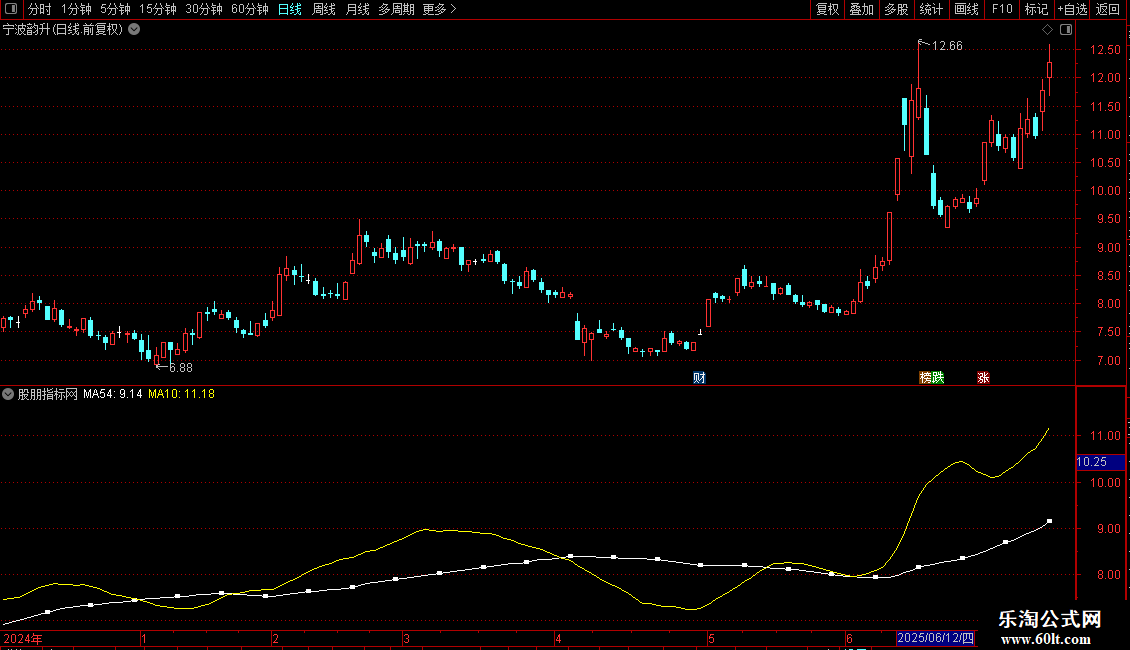Open F10 company information
The image size is (1130, 650).
pos(1002,9)
